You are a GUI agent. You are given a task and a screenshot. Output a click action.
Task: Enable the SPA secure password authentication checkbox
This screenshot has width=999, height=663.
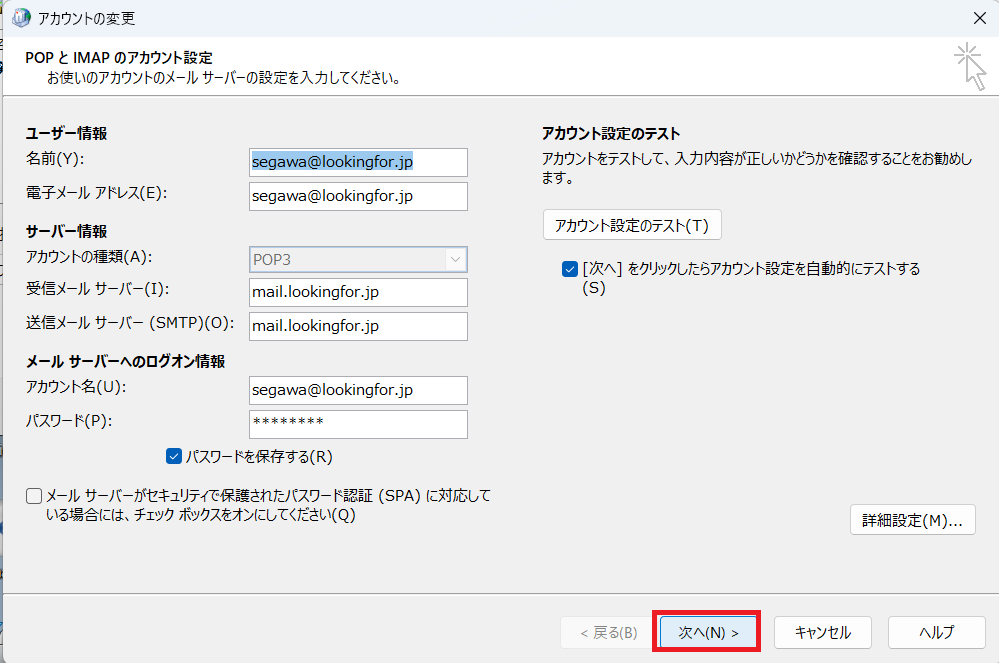point(35,496)
